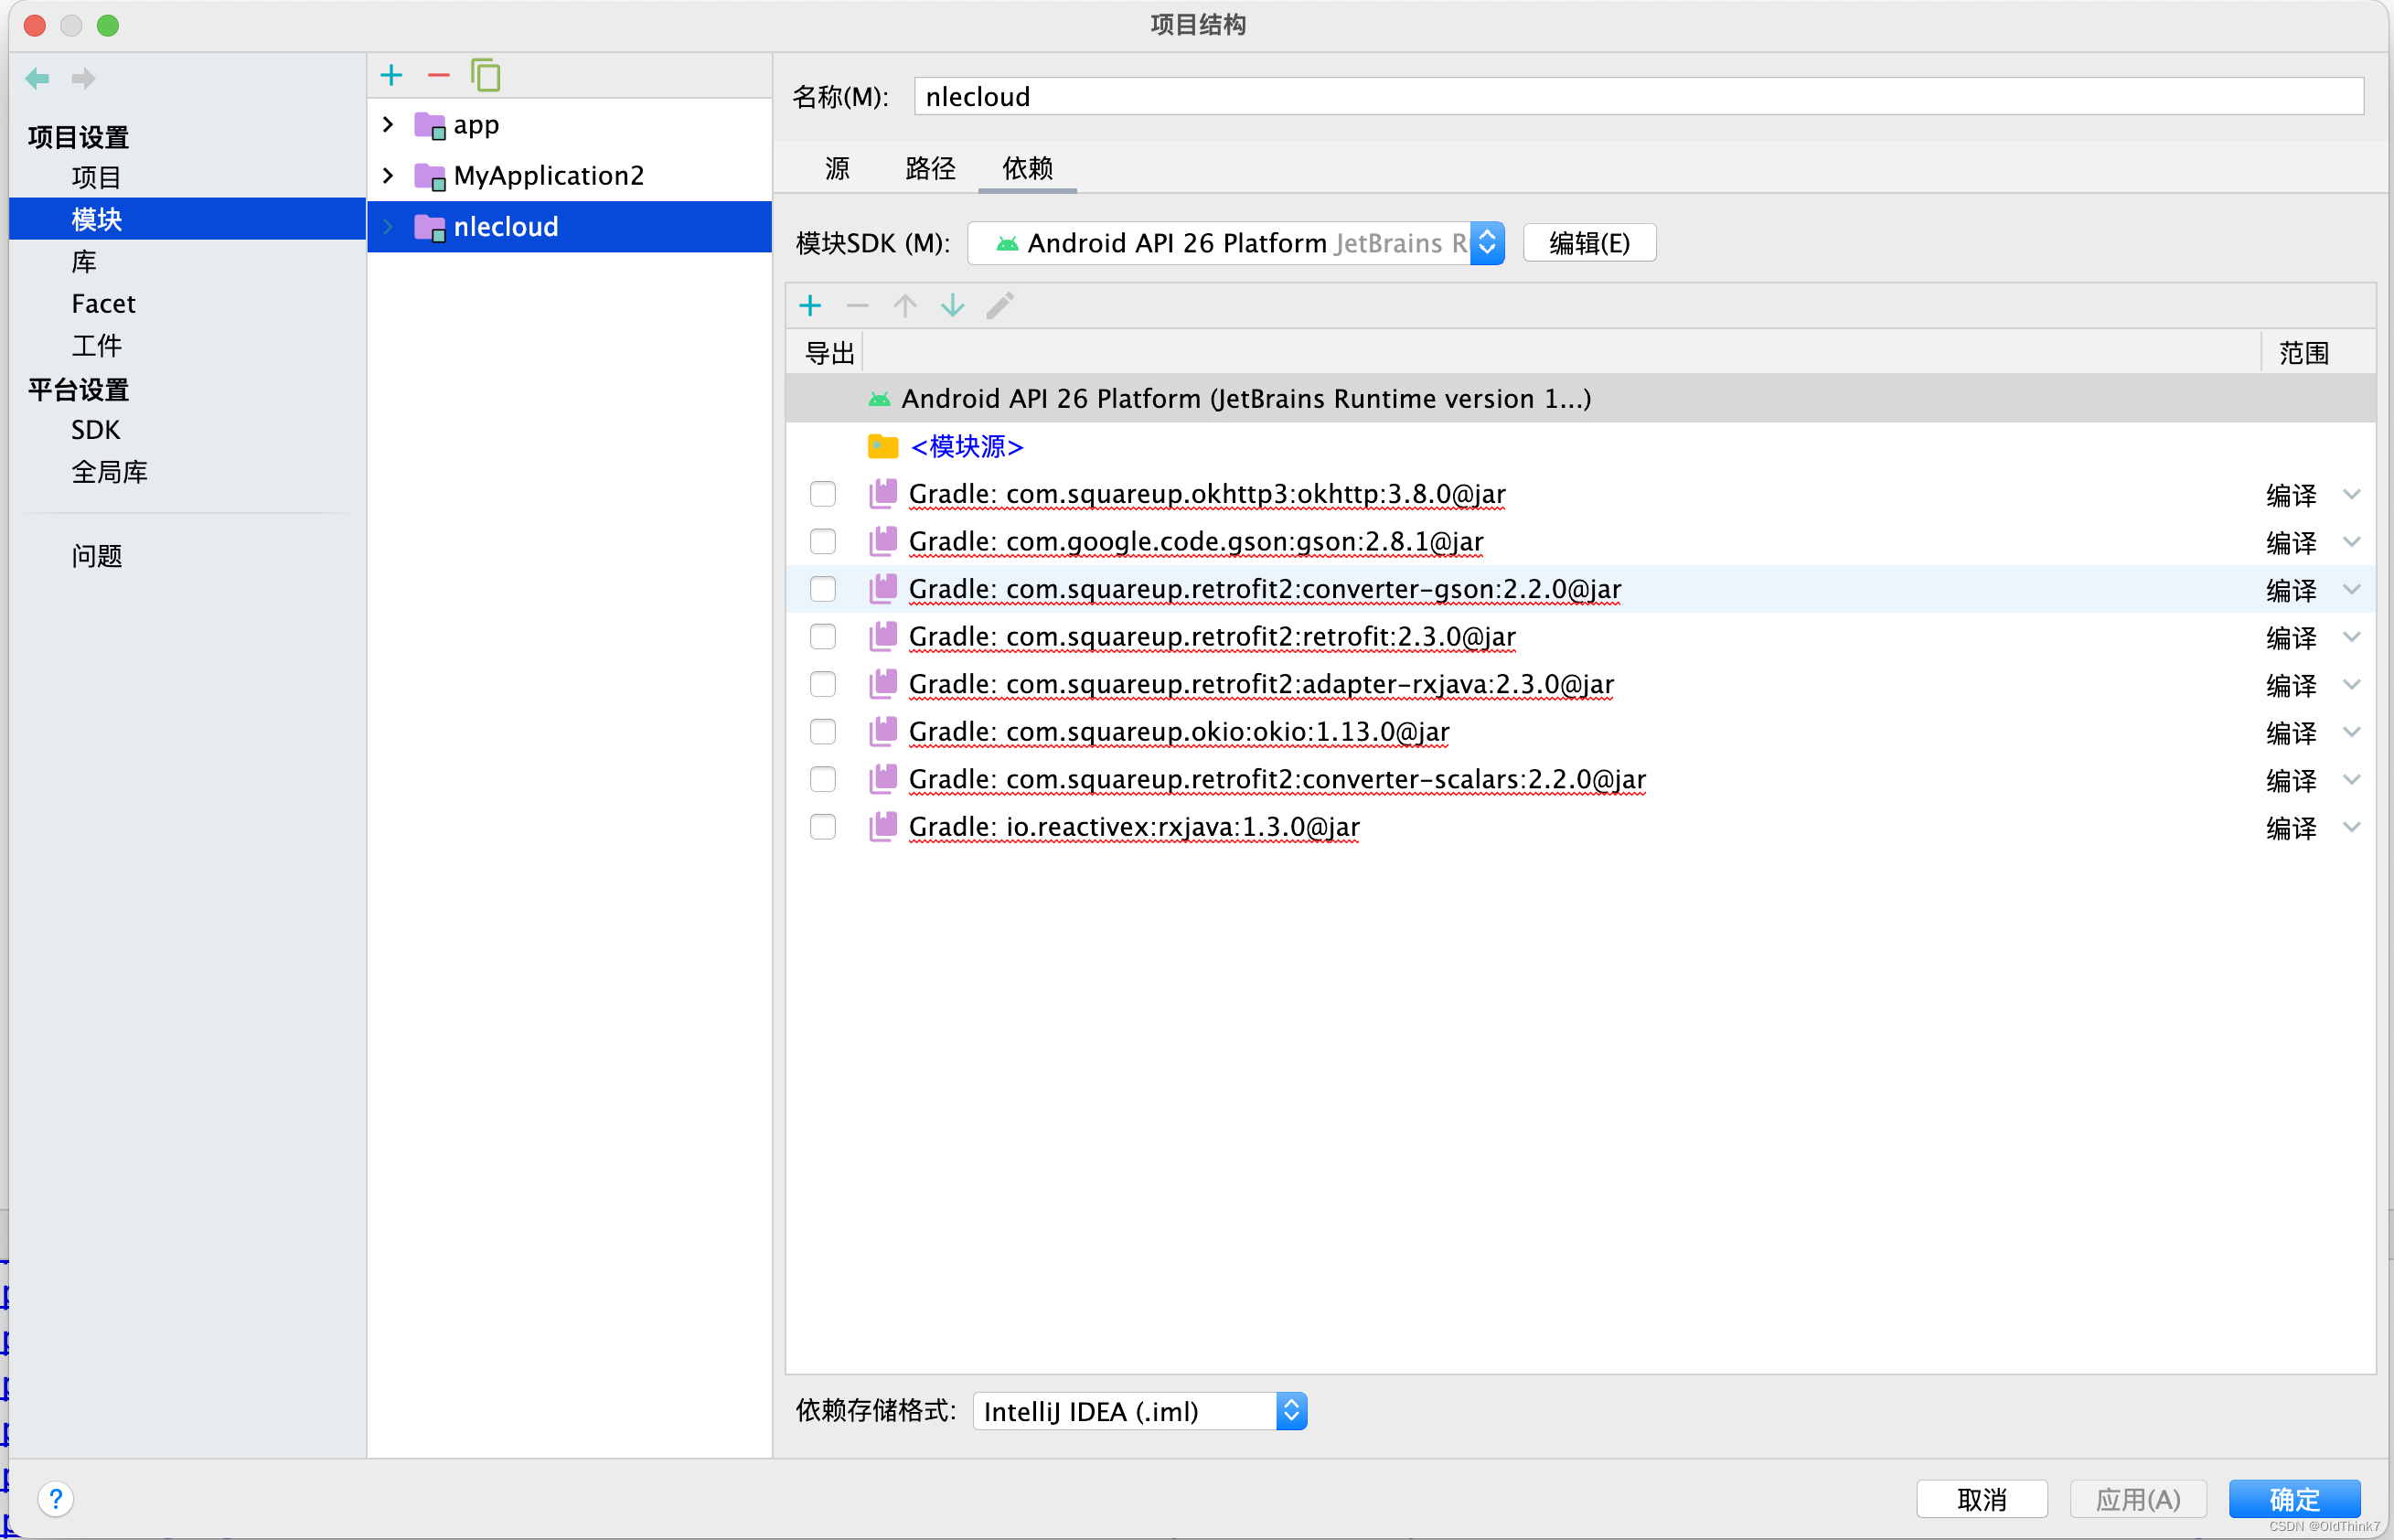Click the library icon for the rxjava:1.3.0 dependency
Viewport: 2394px width, 1540px height.
click(882, 826)
